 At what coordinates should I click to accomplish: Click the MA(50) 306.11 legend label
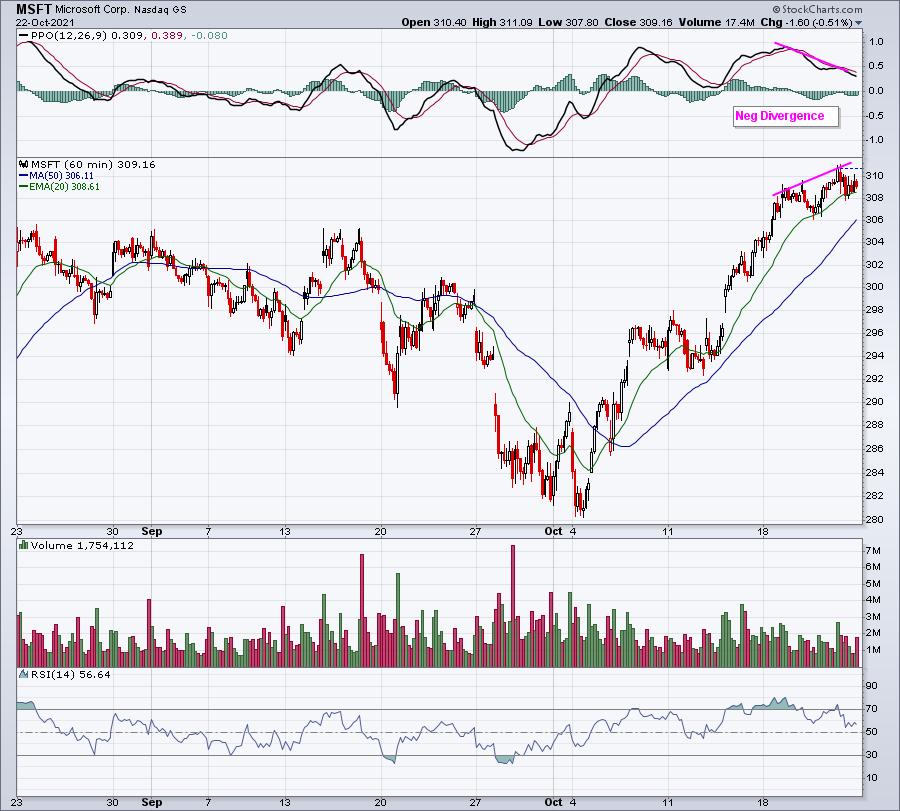(x=62, y=175)
